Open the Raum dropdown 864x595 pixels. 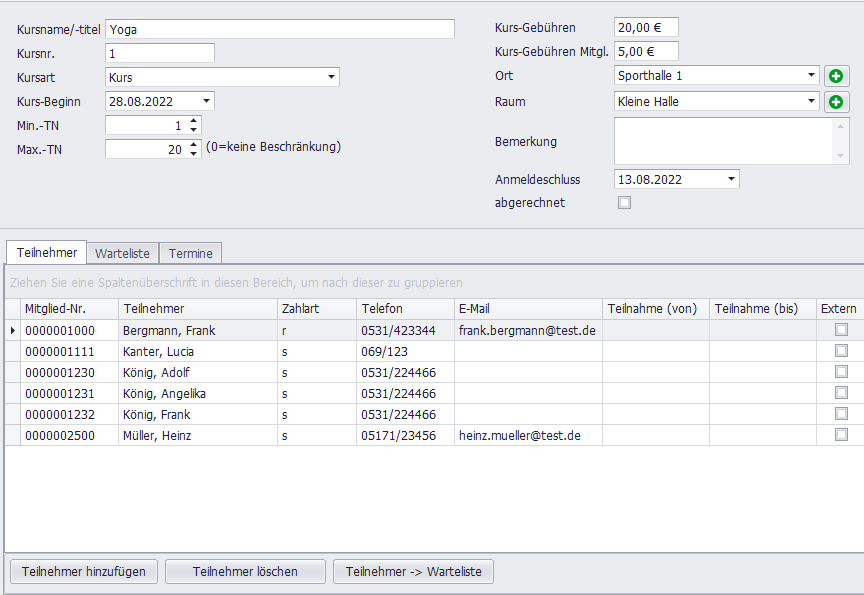point(811,102)
